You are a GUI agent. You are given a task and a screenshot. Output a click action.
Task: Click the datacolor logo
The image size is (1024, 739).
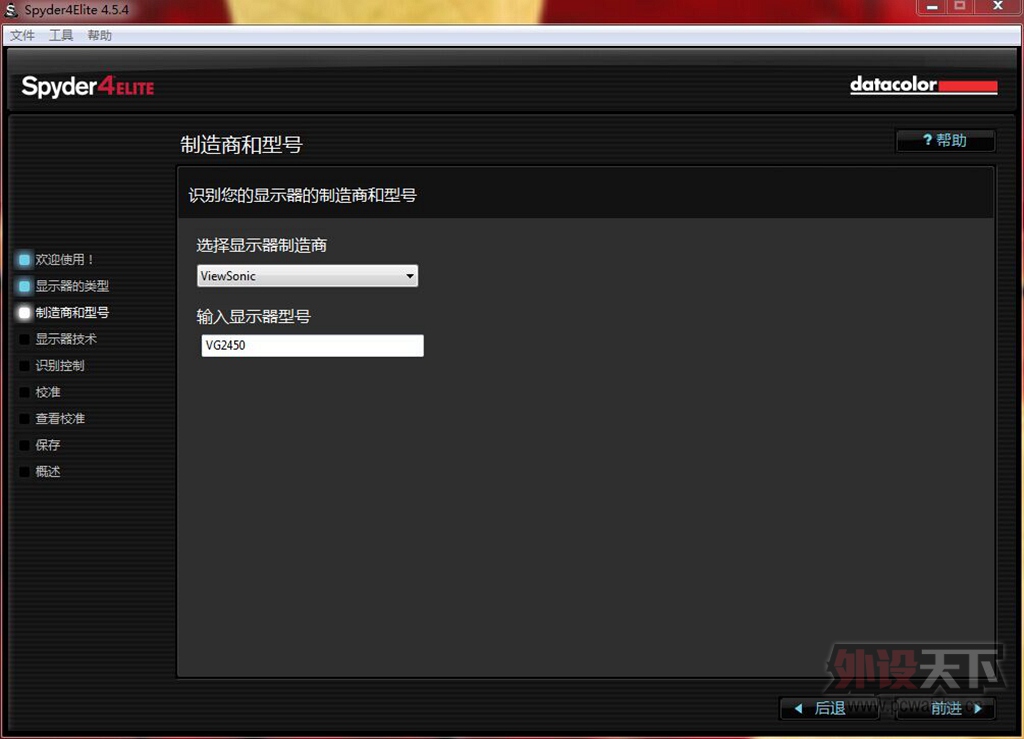pyautogui.click(x=923, y=85)
